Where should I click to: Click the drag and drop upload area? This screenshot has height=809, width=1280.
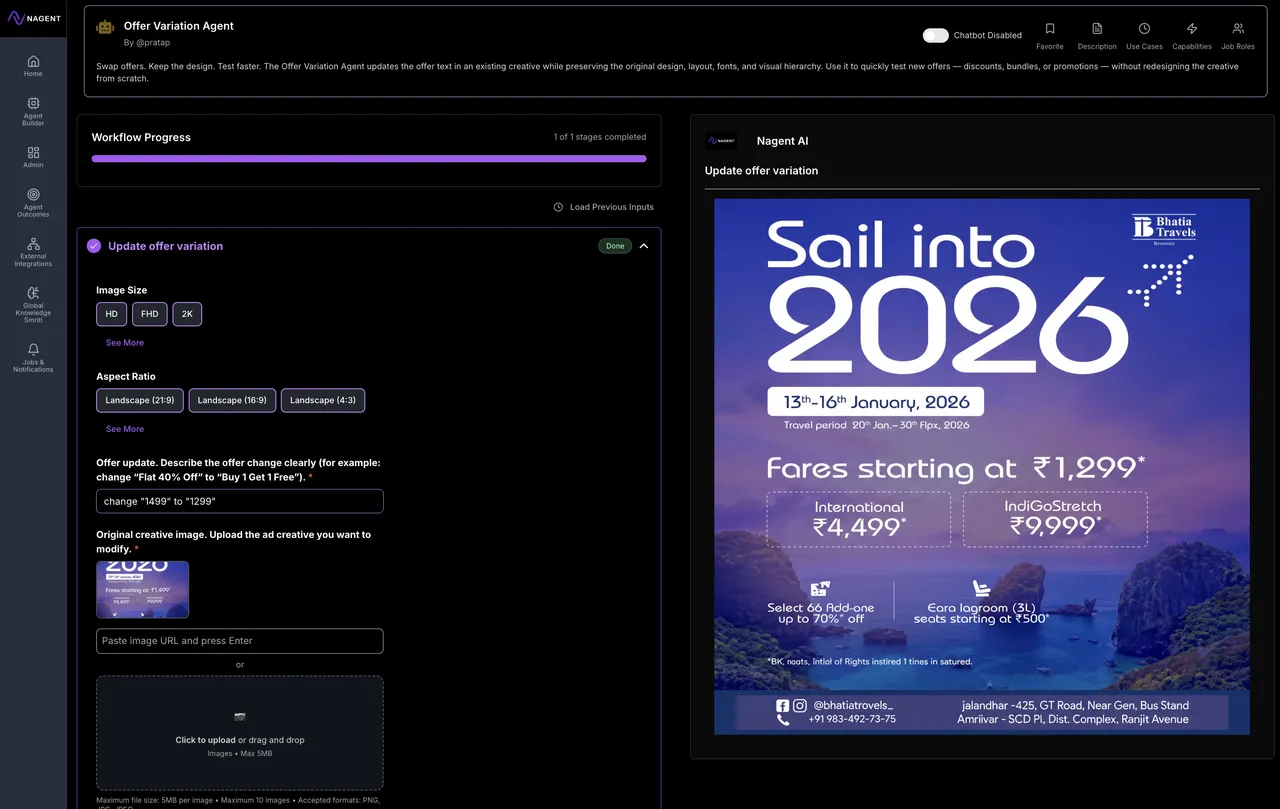pyautogui.click(x=240, y=733)
